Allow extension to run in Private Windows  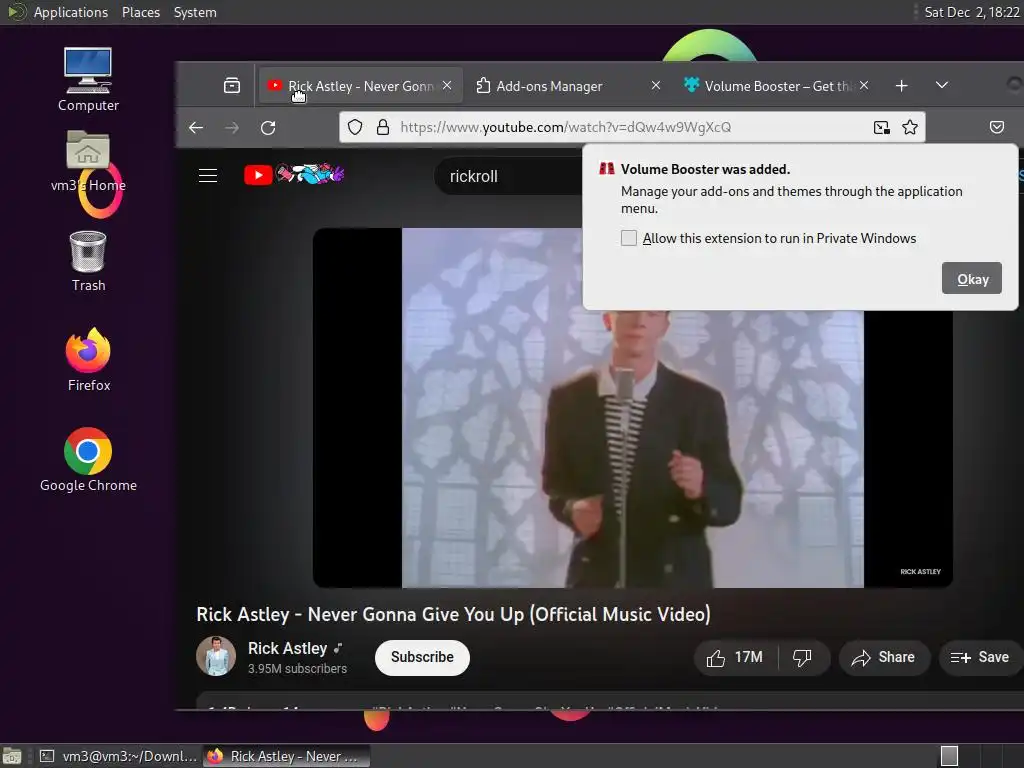click(x=629, y=238)
